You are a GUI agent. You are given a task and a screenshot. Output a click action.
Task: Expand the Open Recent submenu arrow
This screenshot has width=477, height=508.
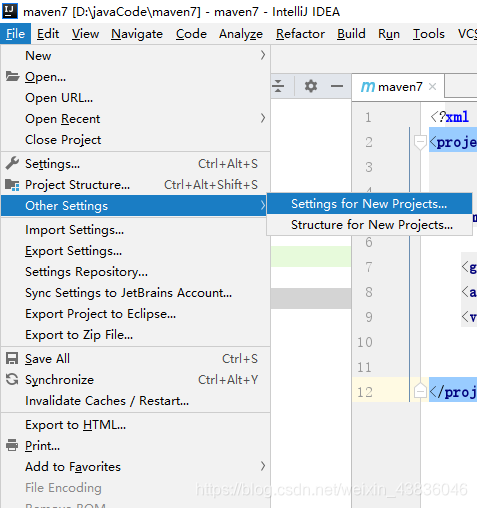[263, 118]
